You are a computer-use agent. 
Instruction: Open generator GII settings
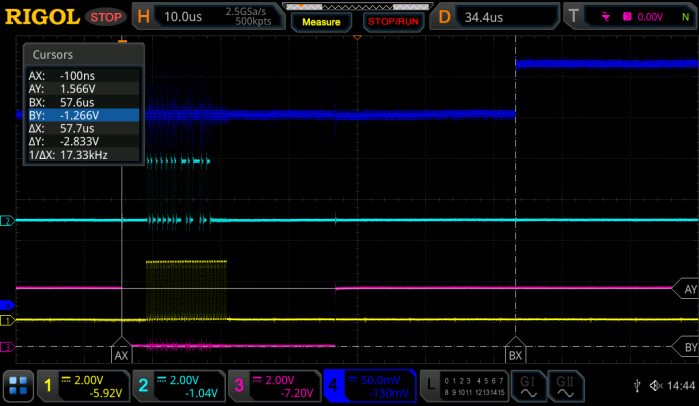[x=565, y=386]
